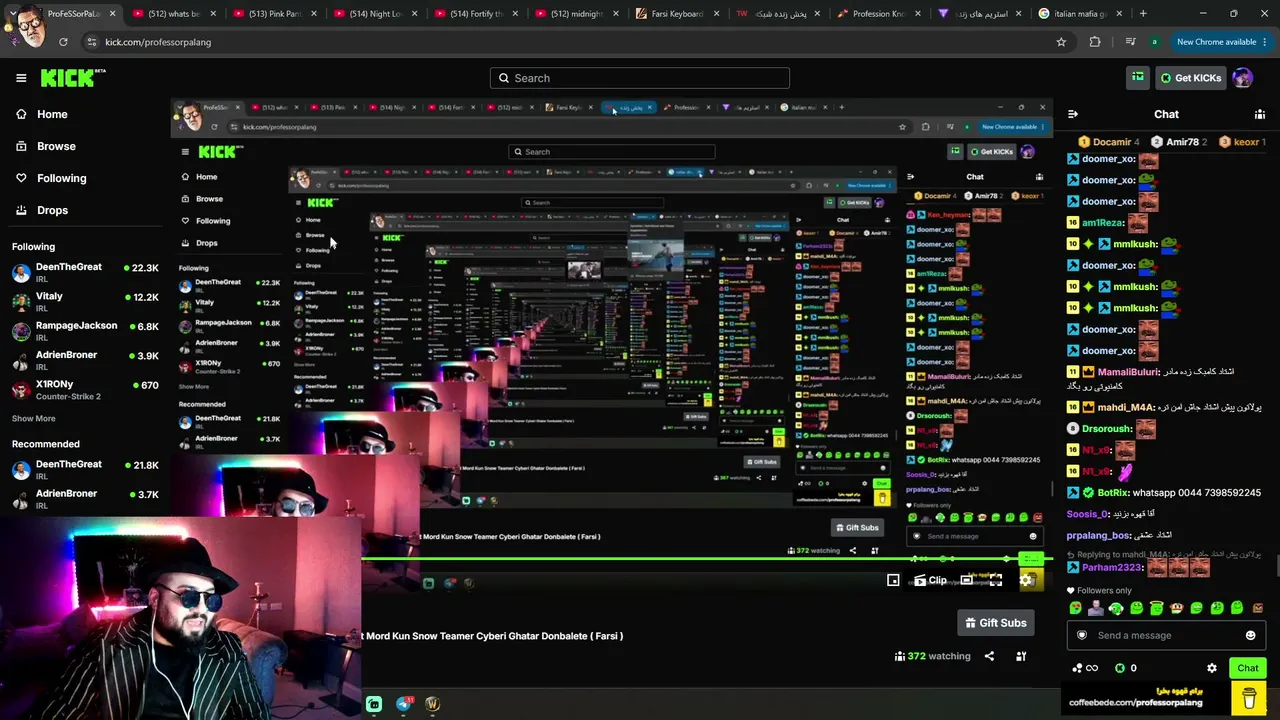Click the green Chat send button

point(1247,668)
